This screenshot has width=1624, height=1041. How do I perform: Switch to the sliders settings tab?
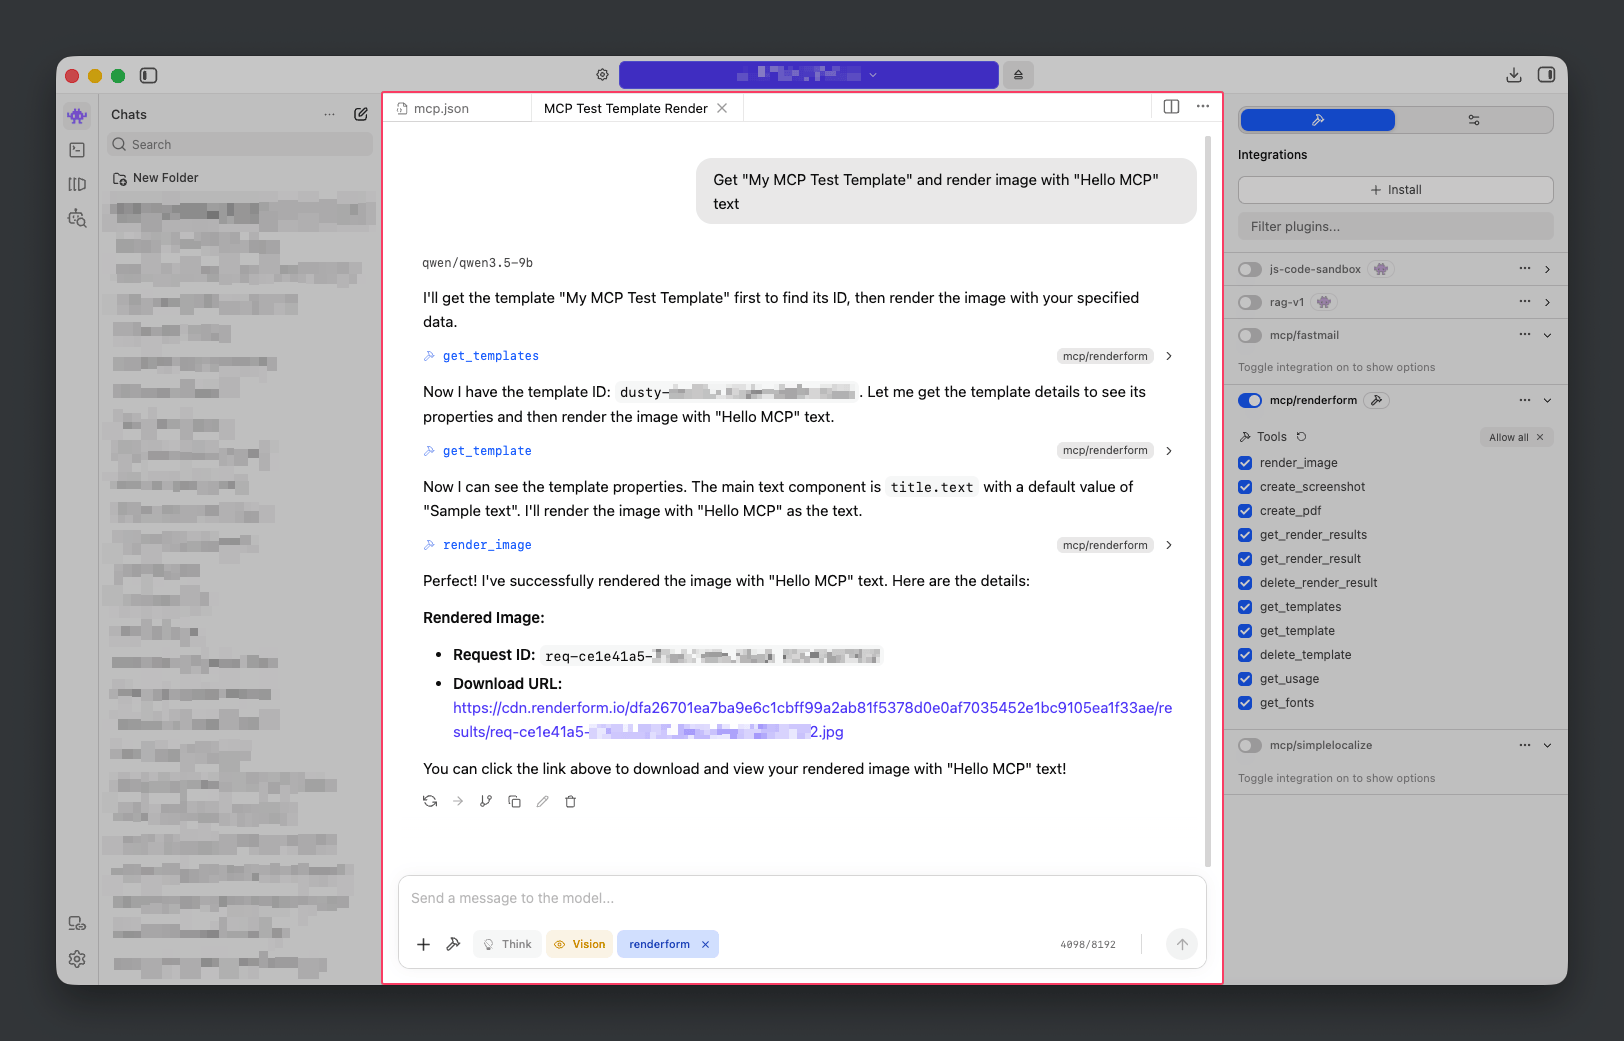pyautogui.click(x=1474, y=120)
